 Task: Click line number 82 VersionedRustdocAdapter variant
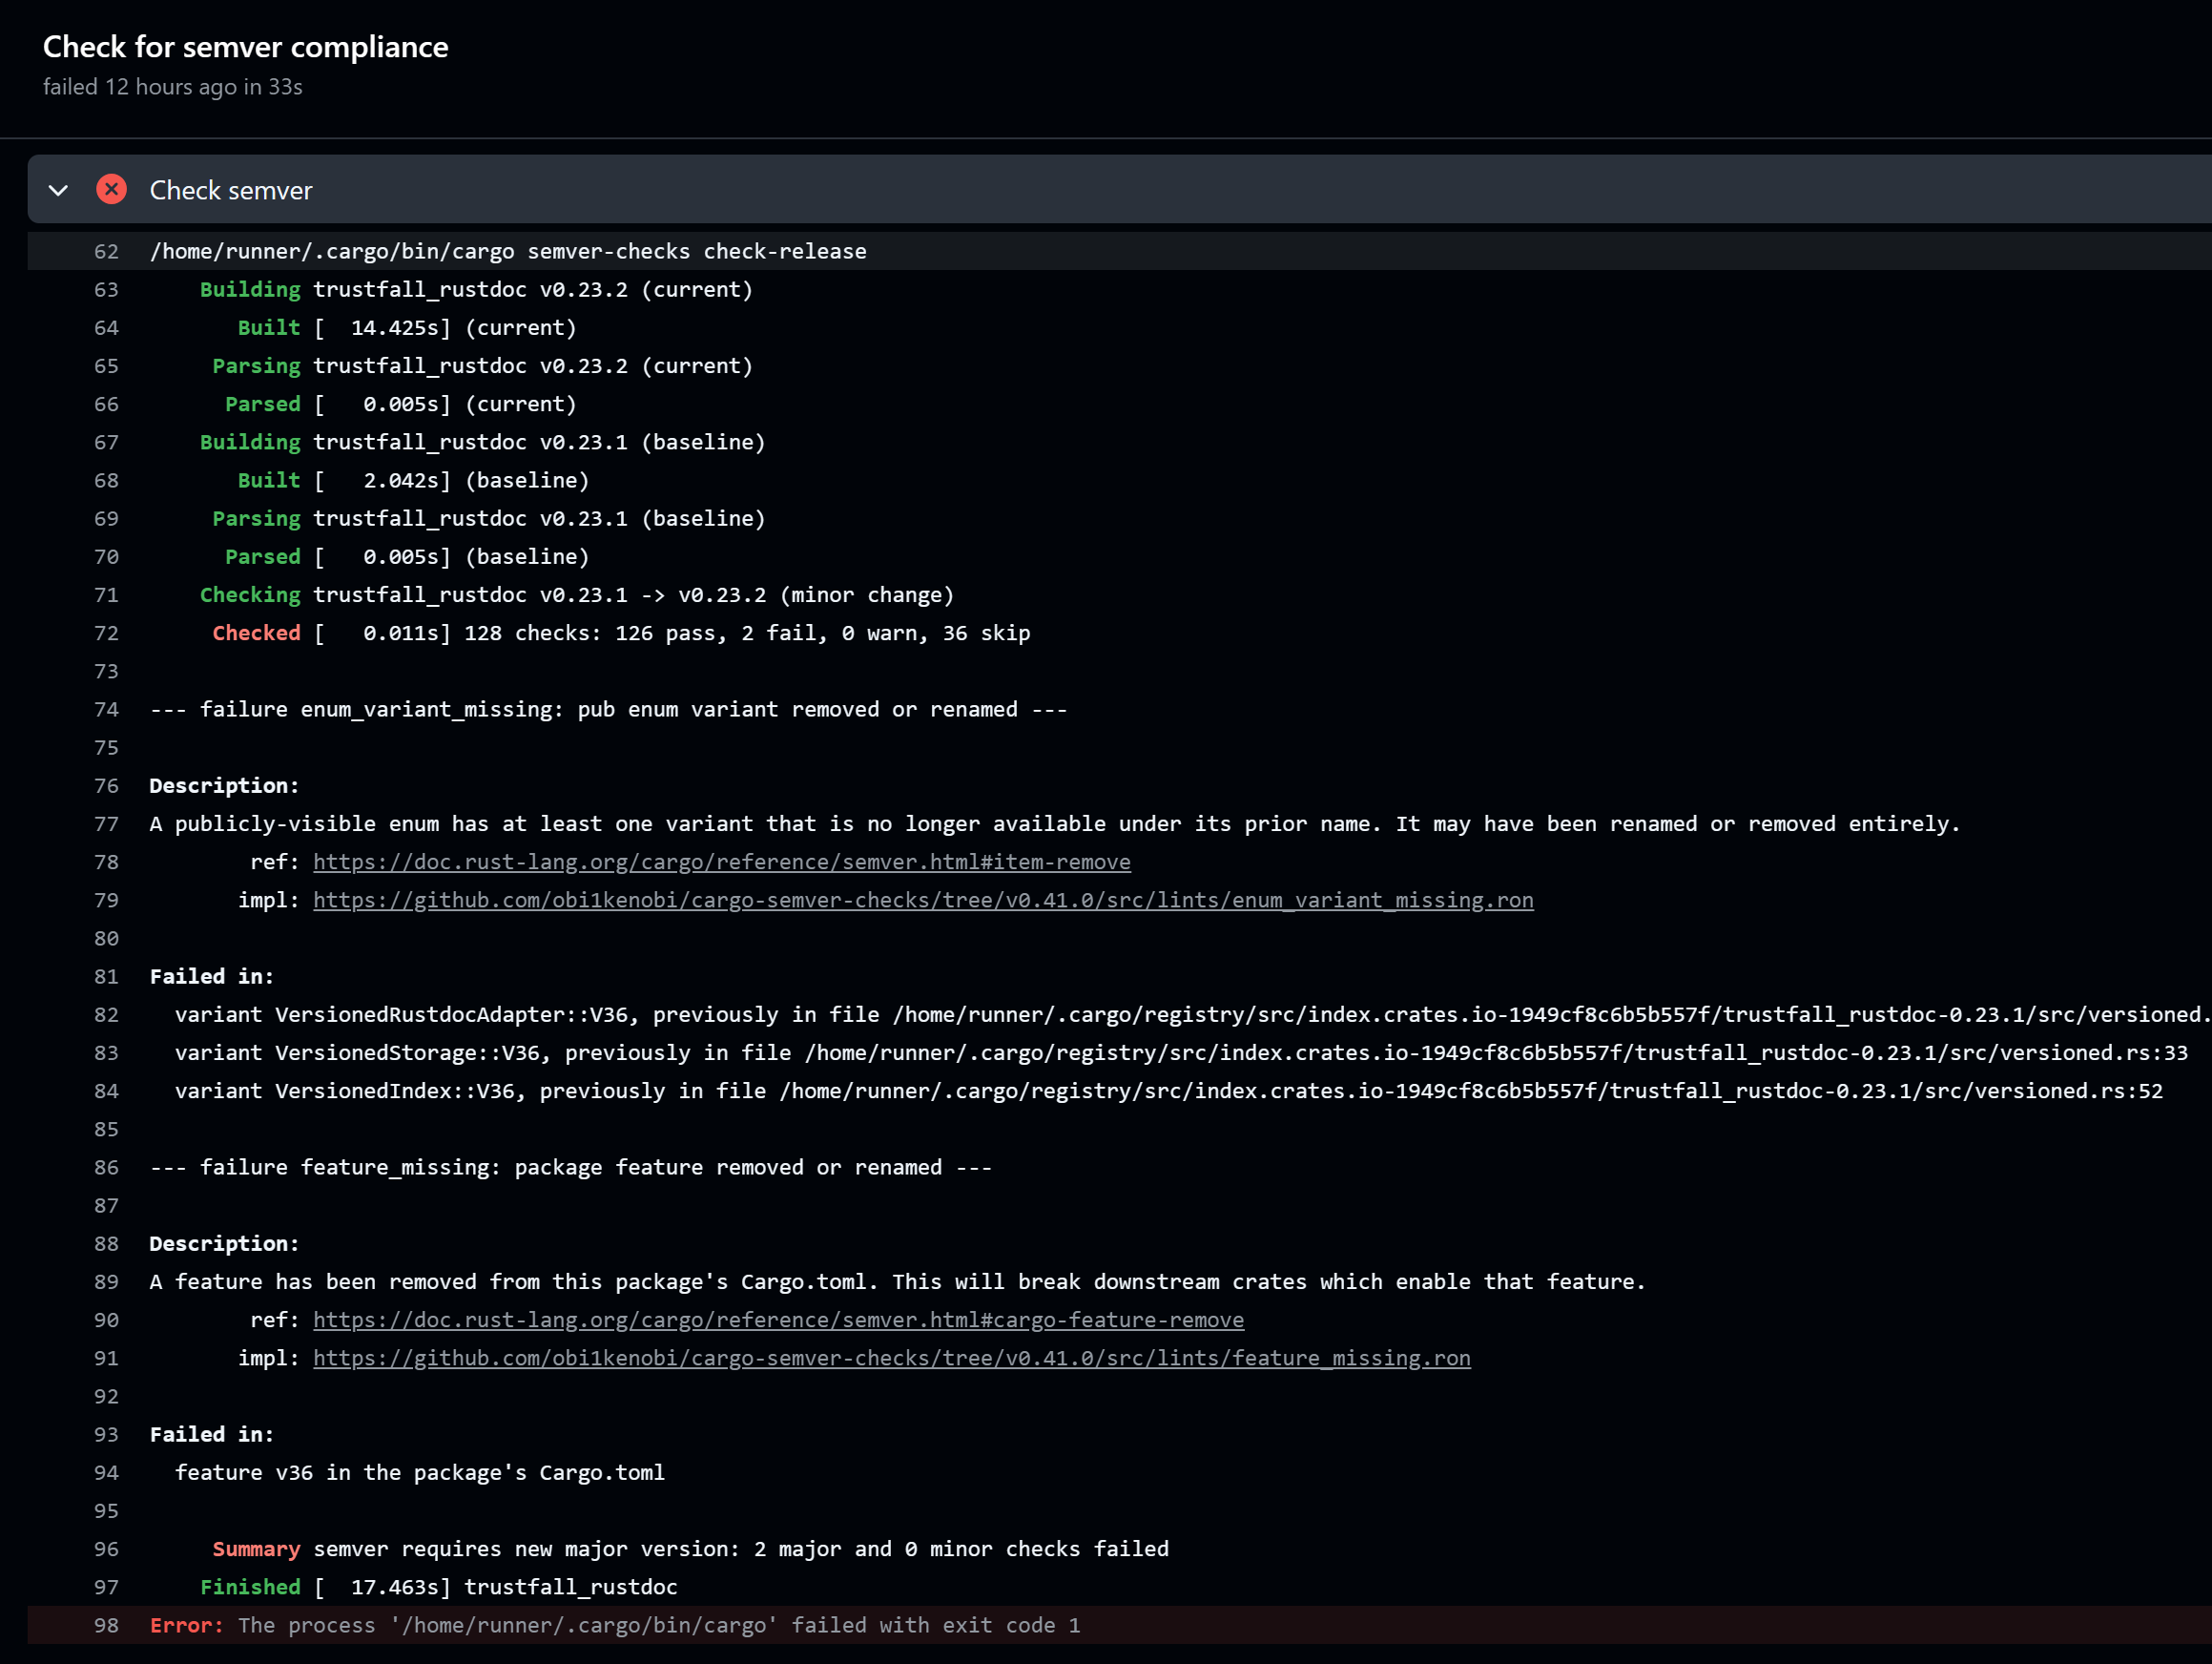click(x=106, y=1015)
